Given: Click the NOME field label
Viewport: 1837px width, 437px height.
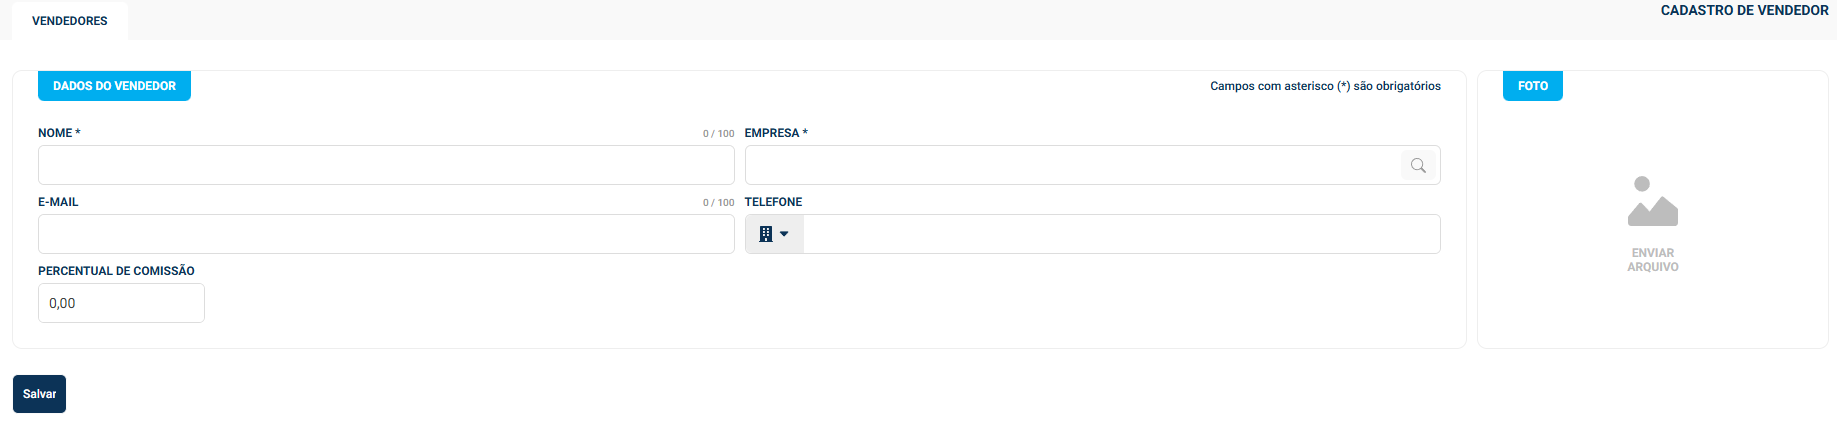Looking at the screenshot, I should tap(58, 133).
